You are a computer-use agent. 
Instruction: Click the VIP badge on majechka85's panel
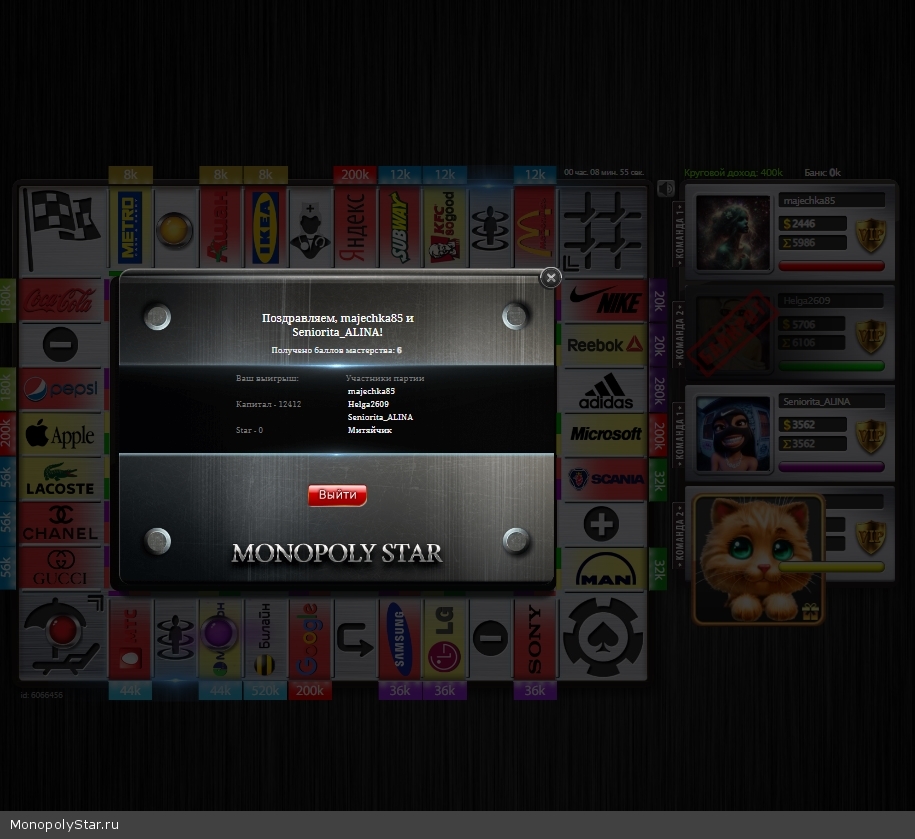coord(871,235)
